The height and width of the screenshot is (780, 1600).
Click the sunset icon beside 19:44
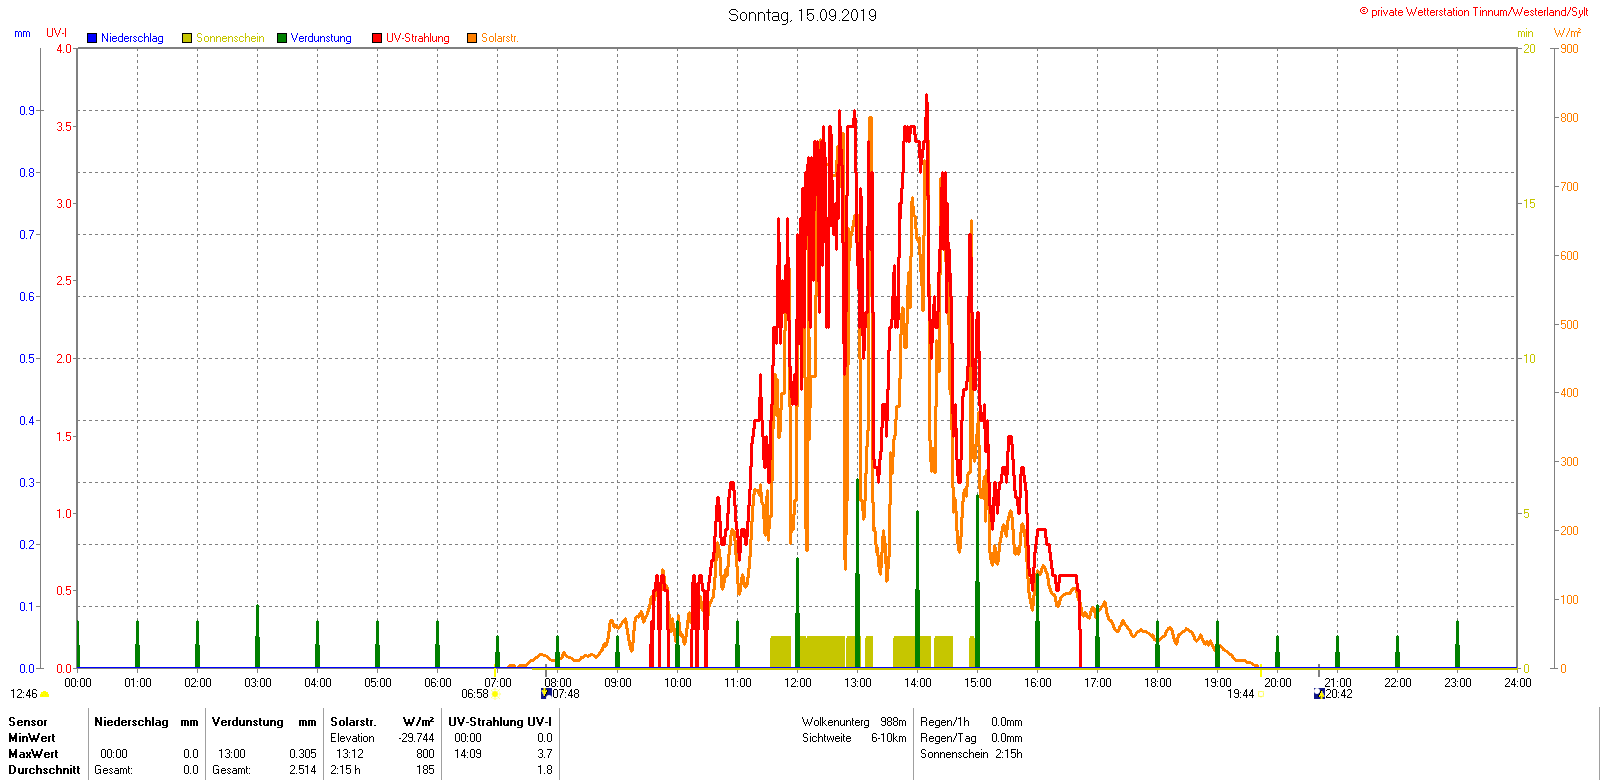point(1259,694)
